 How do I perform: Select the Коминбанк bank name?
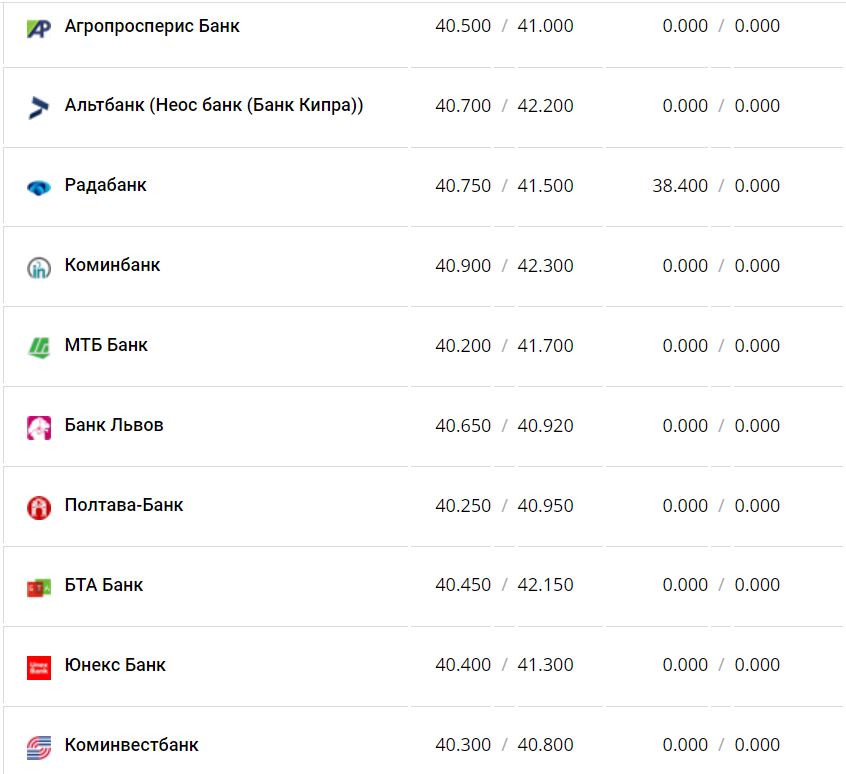coord(112,265)
